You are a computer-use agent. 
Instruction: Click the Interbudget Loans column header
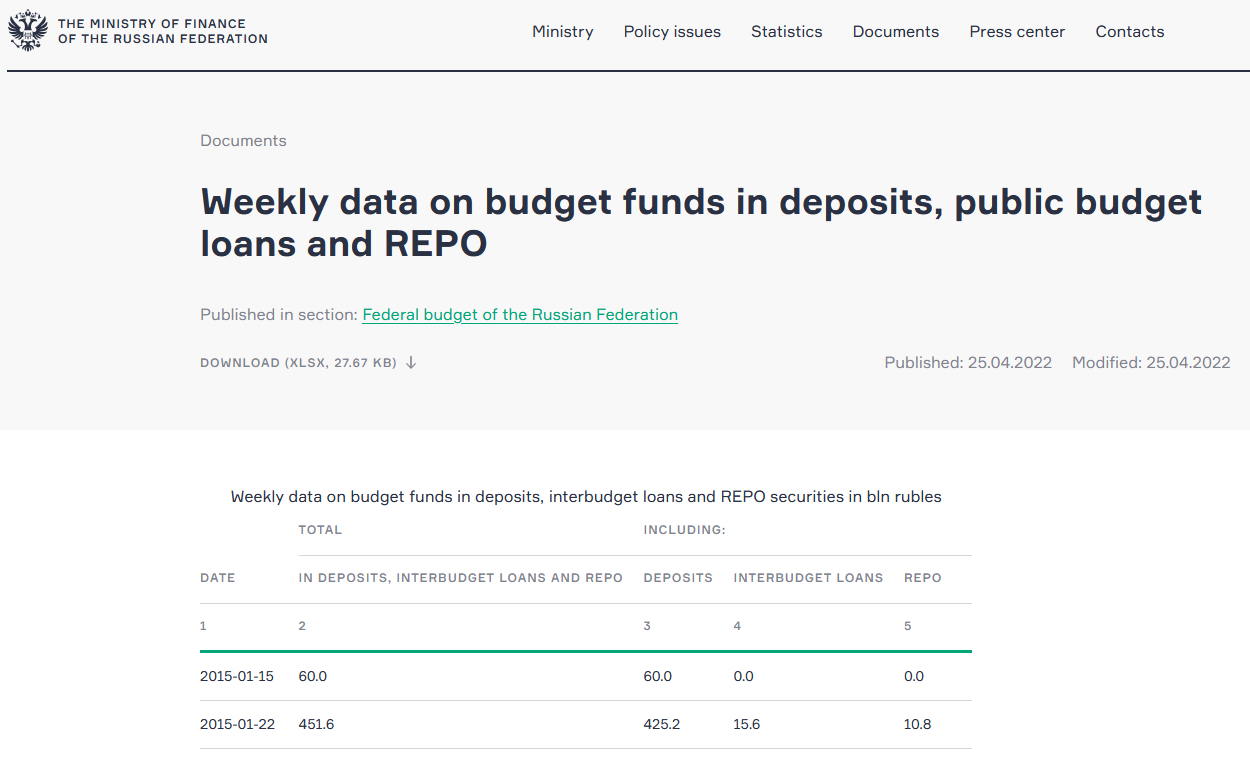click(x=808, y=578)
